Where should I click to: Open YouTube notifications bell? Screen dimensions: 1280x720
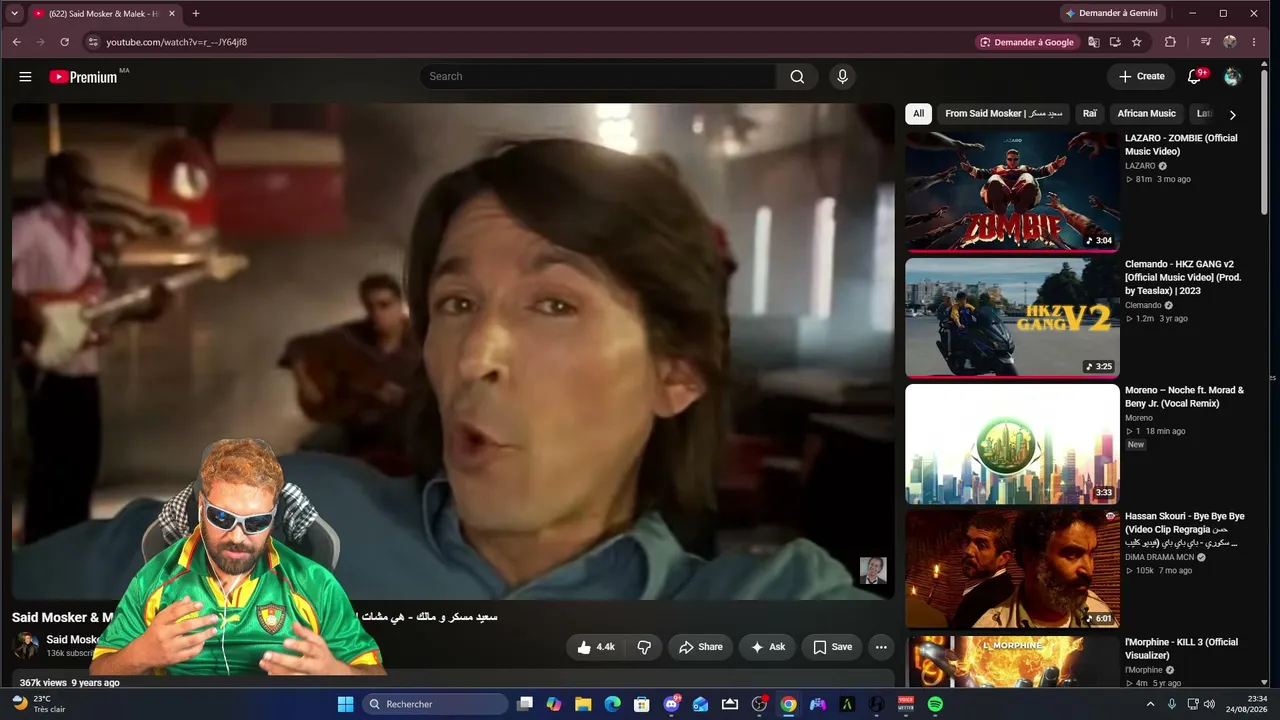[1194, 77]
